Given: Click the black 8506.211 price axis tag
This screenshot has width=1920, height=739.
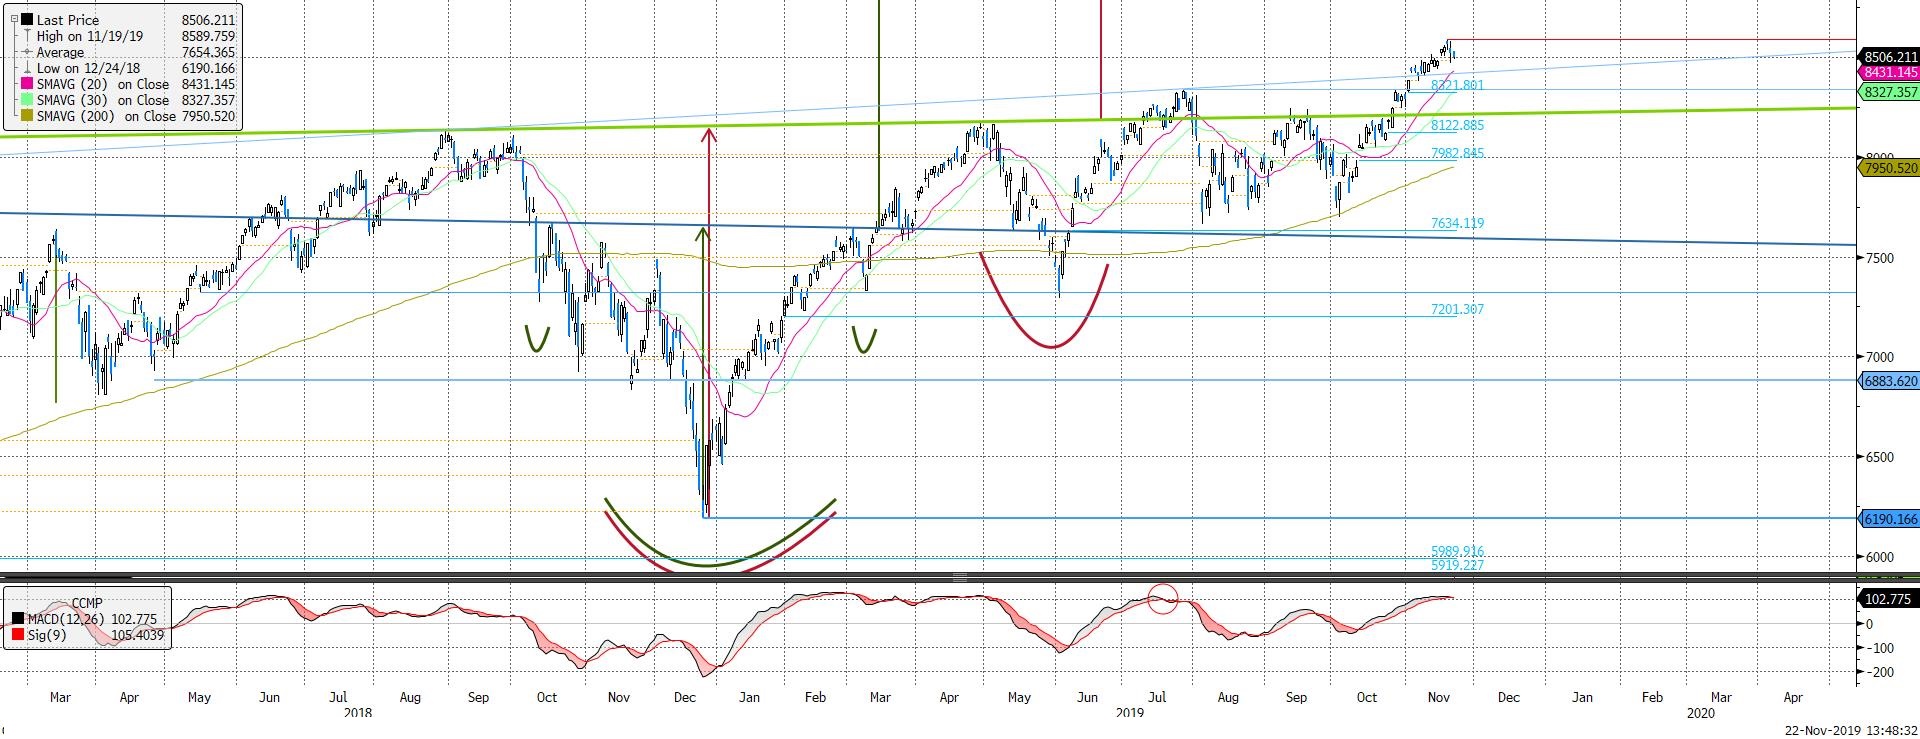Looking at the screenshot, I should [x=1888, y=57].
